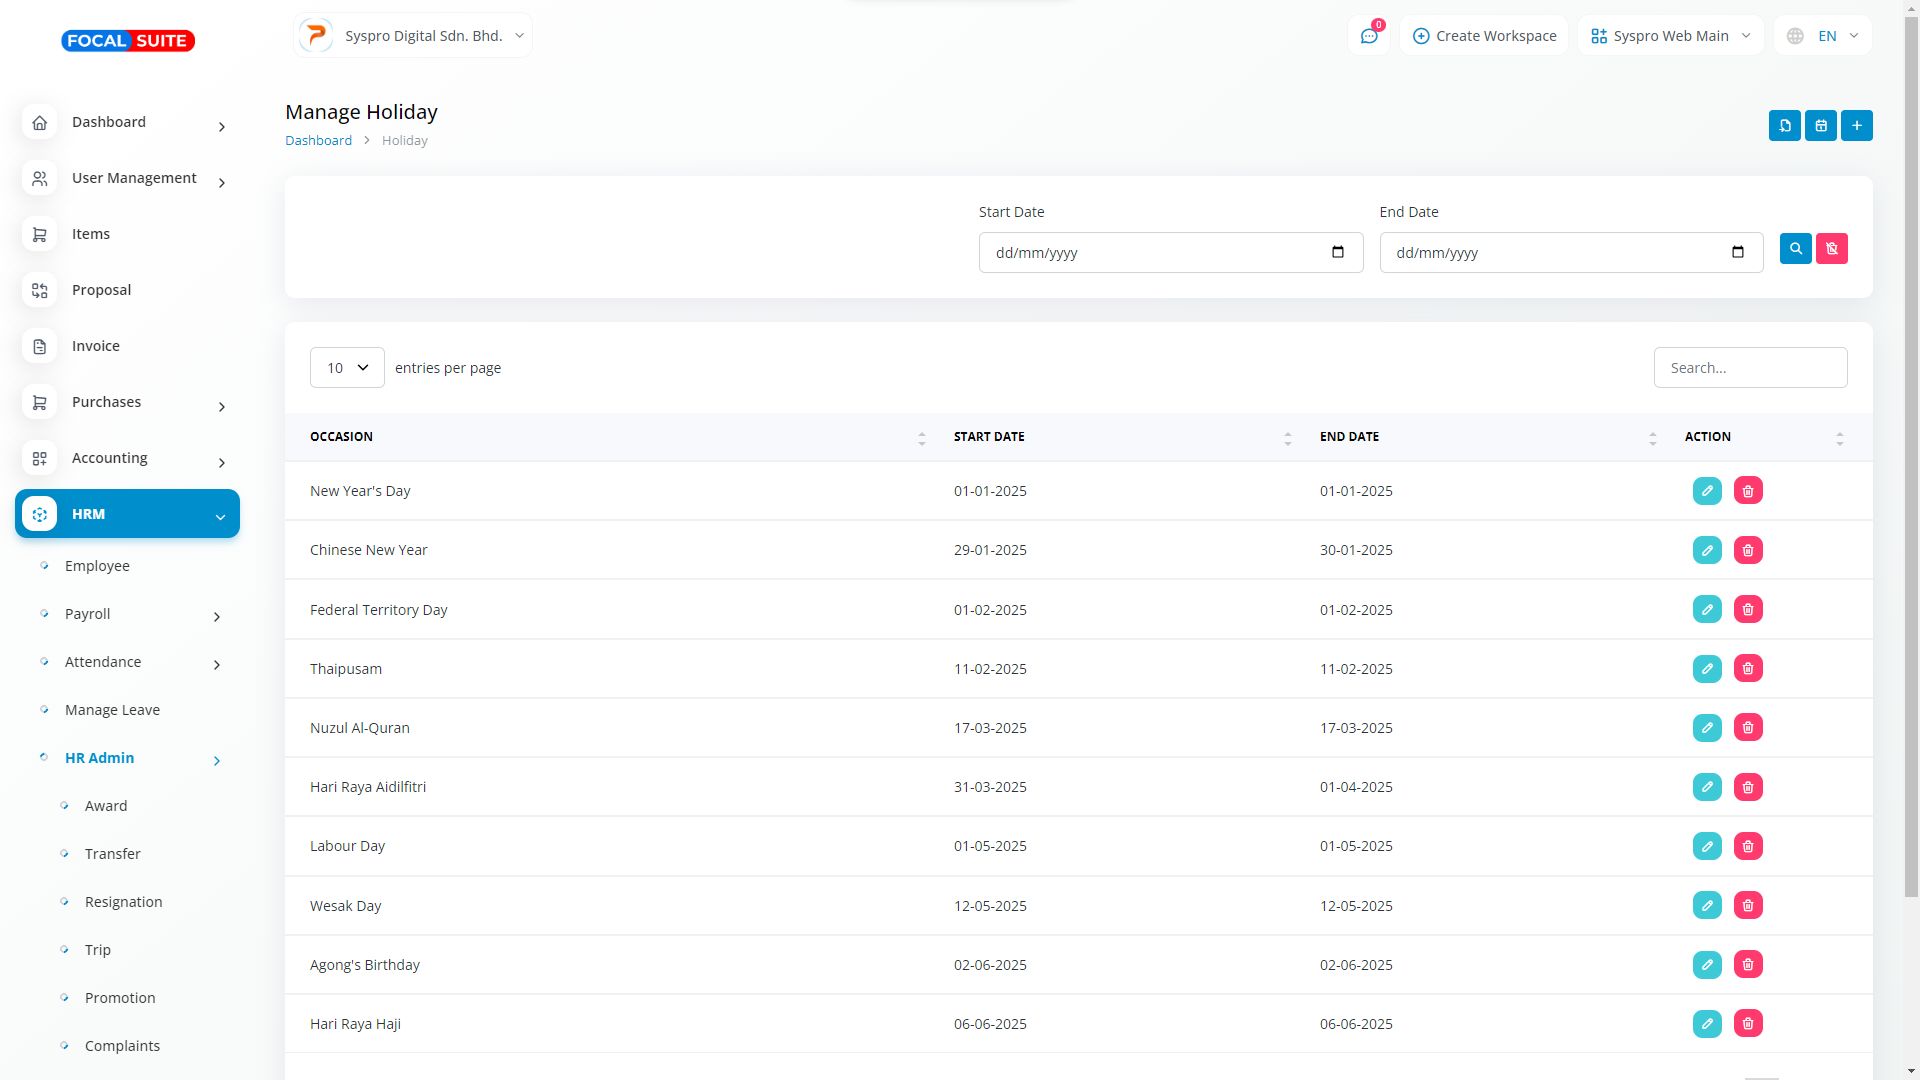
Task: Edit the Thaipusam holiday entry
Action: [1706, 669]
